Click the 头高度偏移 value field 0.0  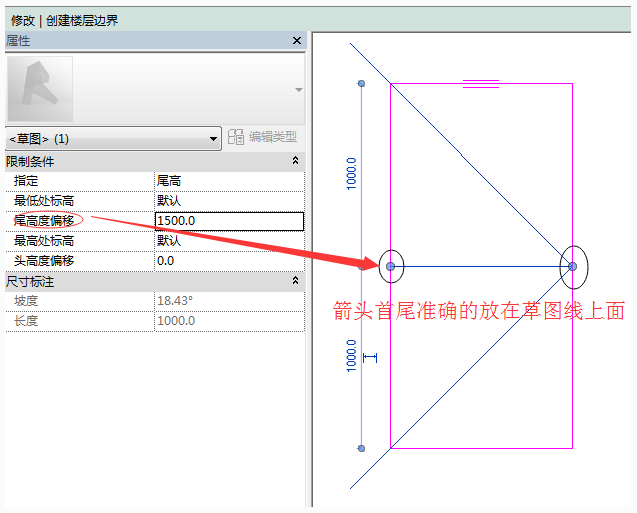click(229, 261)
